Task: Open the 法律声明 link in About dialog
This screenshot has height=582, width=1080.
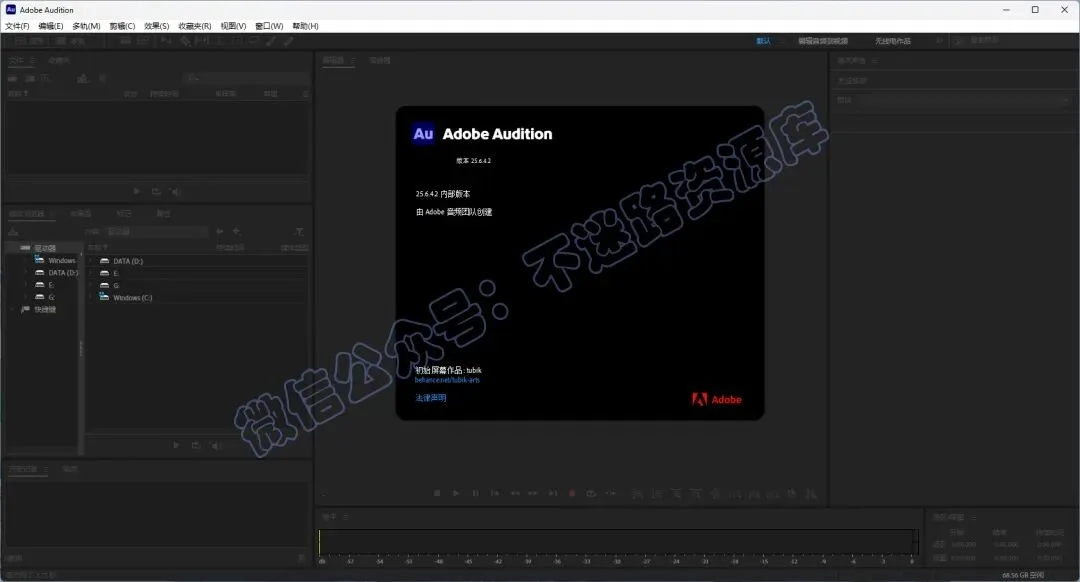Action: click(430, 397)
